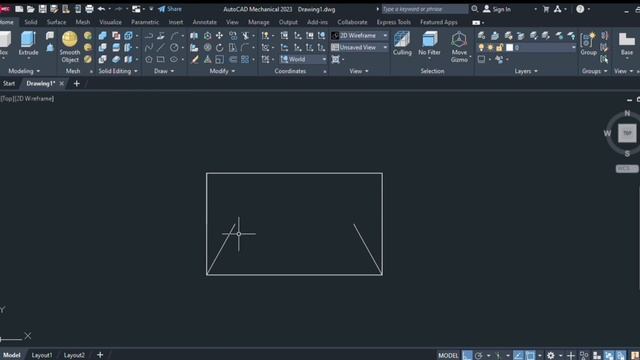Open the Solid ribbon tab
Image resolution: width=640 pixels, height=360 pixels.
[x=31, y=22]
